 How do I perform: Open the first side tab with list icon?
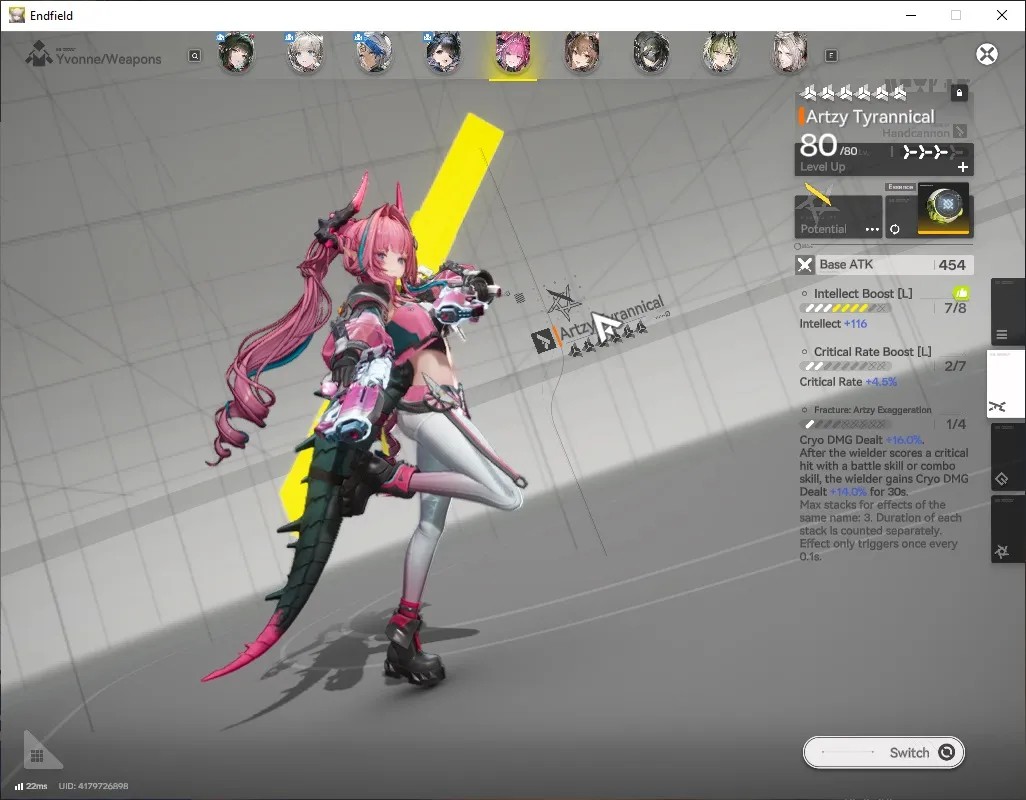1002,335
